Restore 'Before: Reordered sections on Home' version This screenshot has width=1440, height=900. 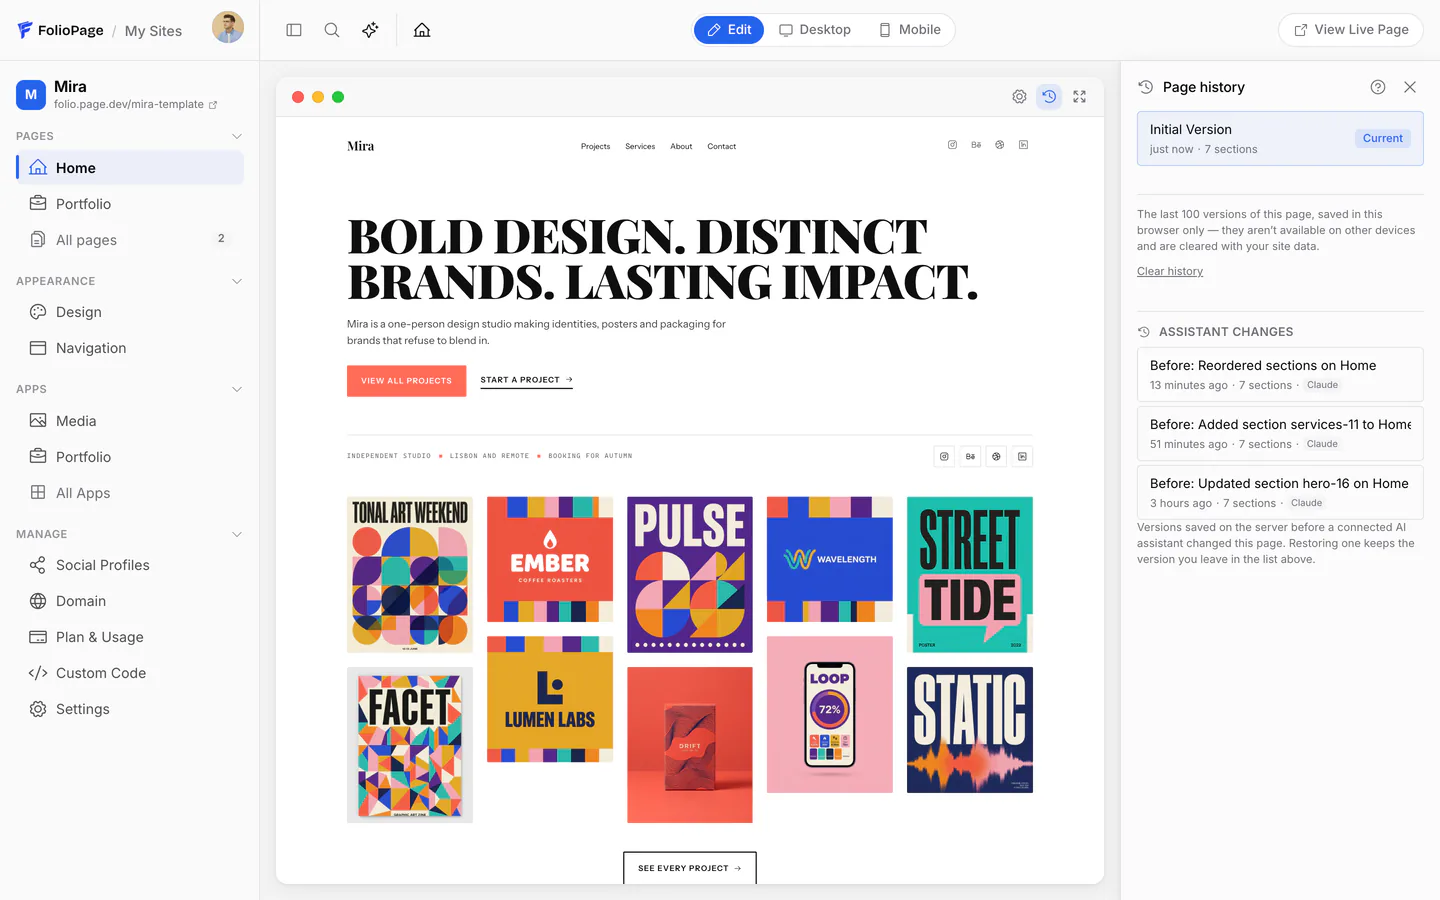point(1280,374)
